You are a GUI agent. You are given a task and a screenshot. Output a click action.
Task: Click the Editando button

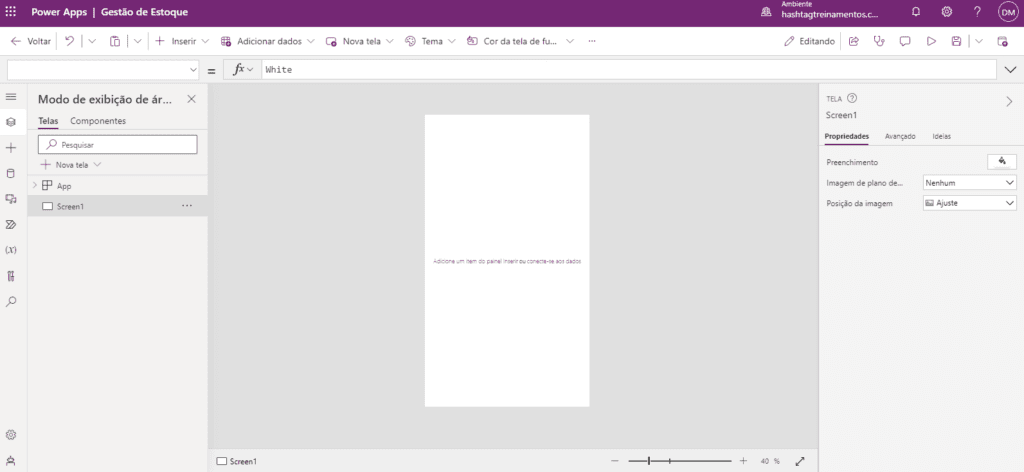click(x=809, y=41)
